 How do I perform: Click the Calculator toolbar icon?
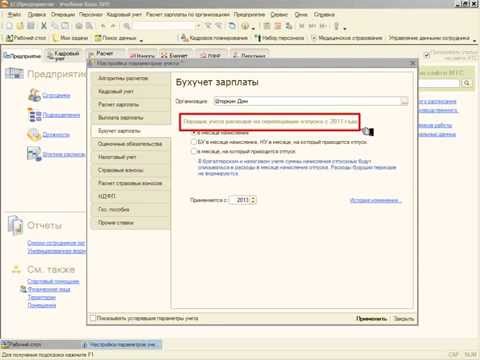coord(267,26)
